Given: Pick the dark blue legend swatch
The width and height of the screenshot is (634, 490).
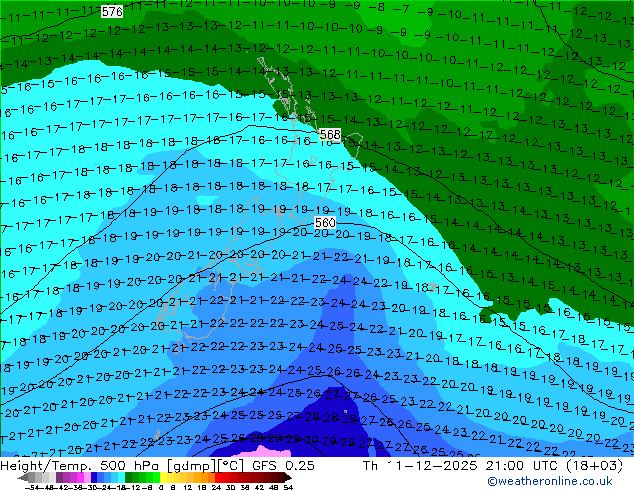Looking at the screenshot, I should 94,478.
